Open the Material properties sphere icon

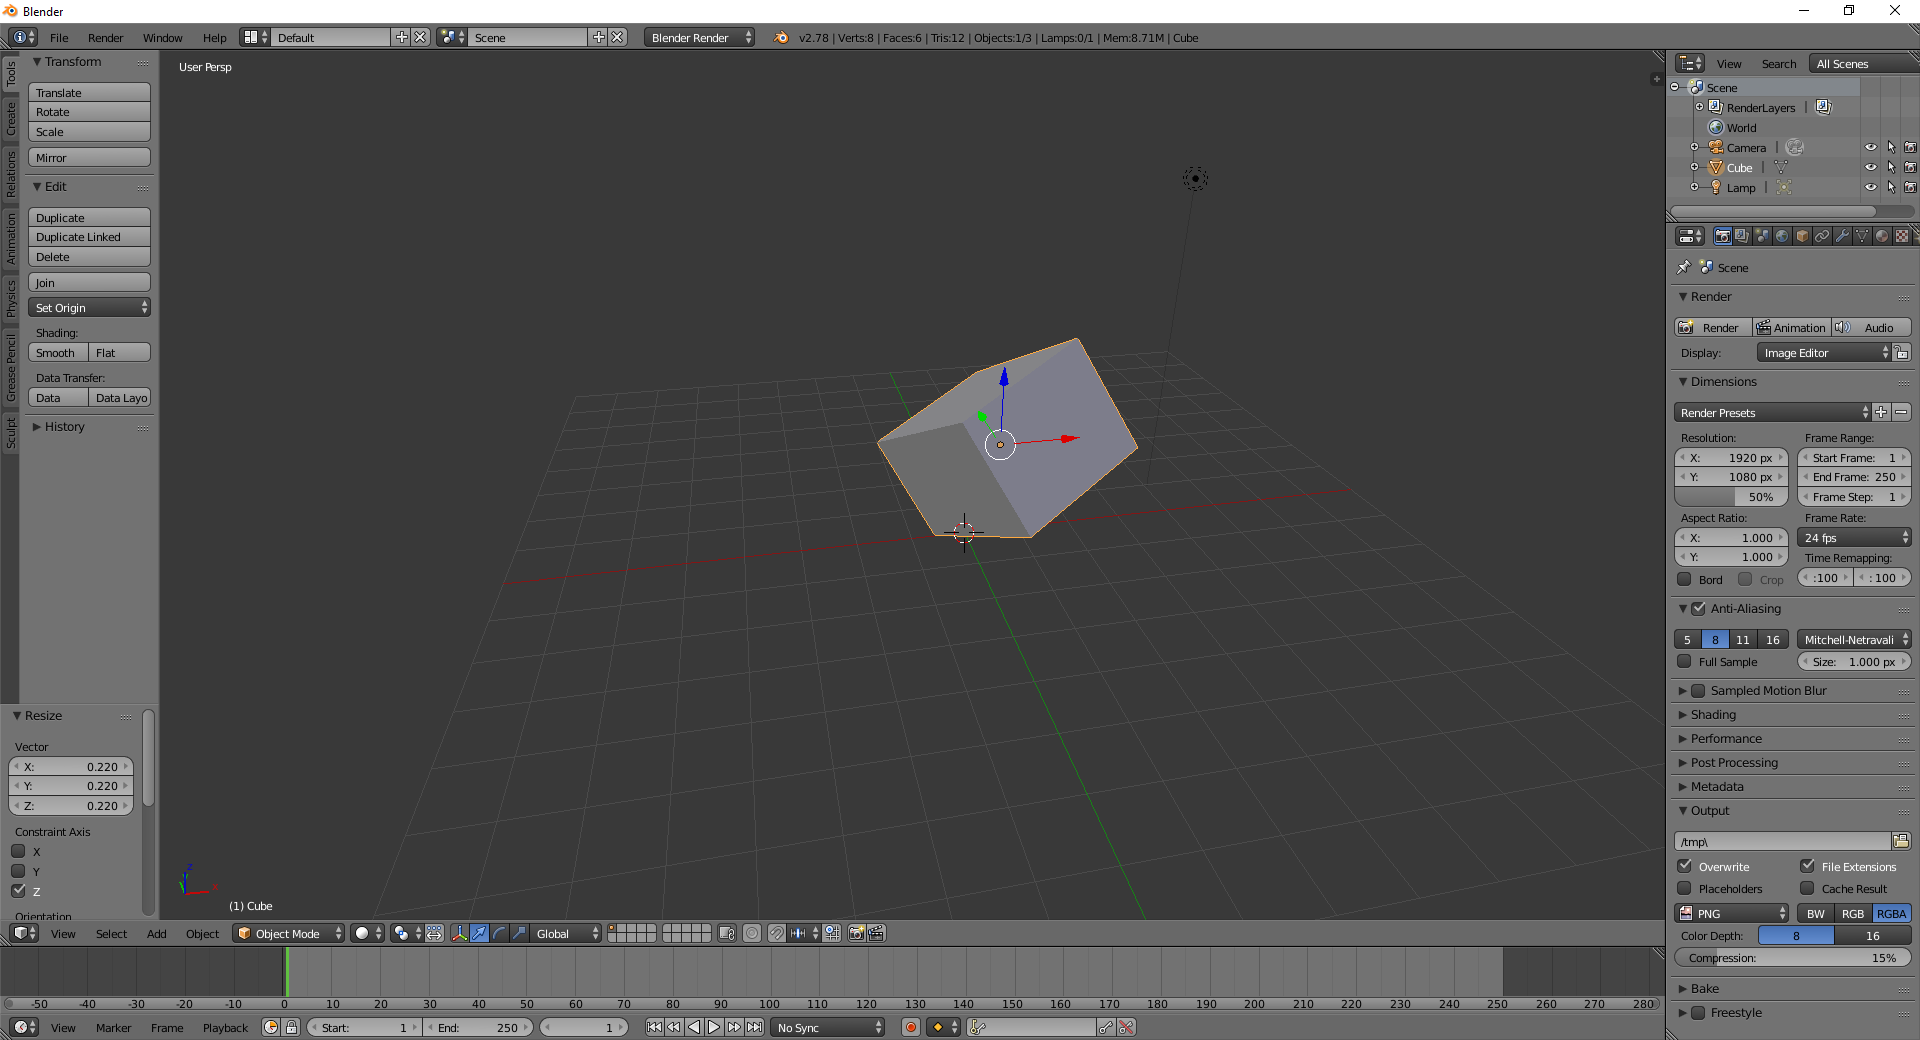point(1882,236)
